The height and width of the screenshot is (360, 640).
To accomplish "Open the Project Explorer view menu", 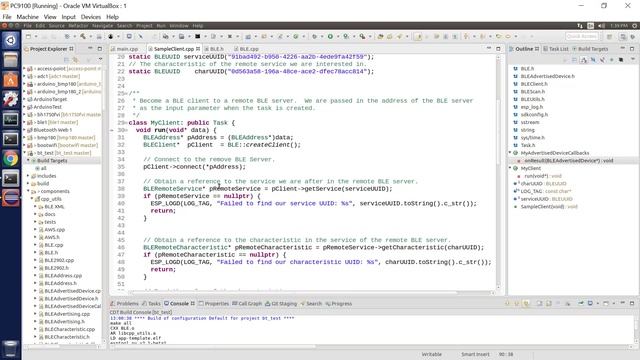I will pos(100,60).
